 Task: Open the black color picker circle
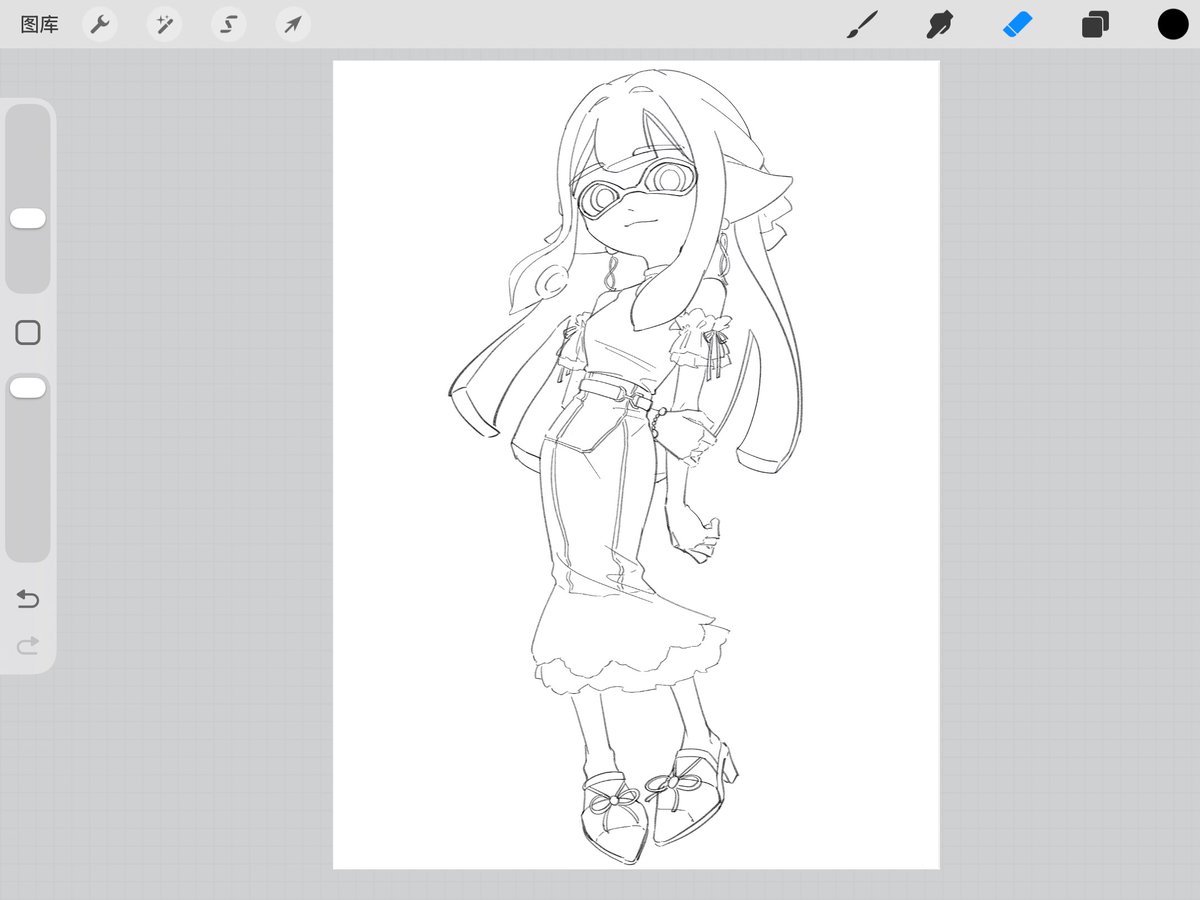pyautogui.click(x=1173, y=24)
